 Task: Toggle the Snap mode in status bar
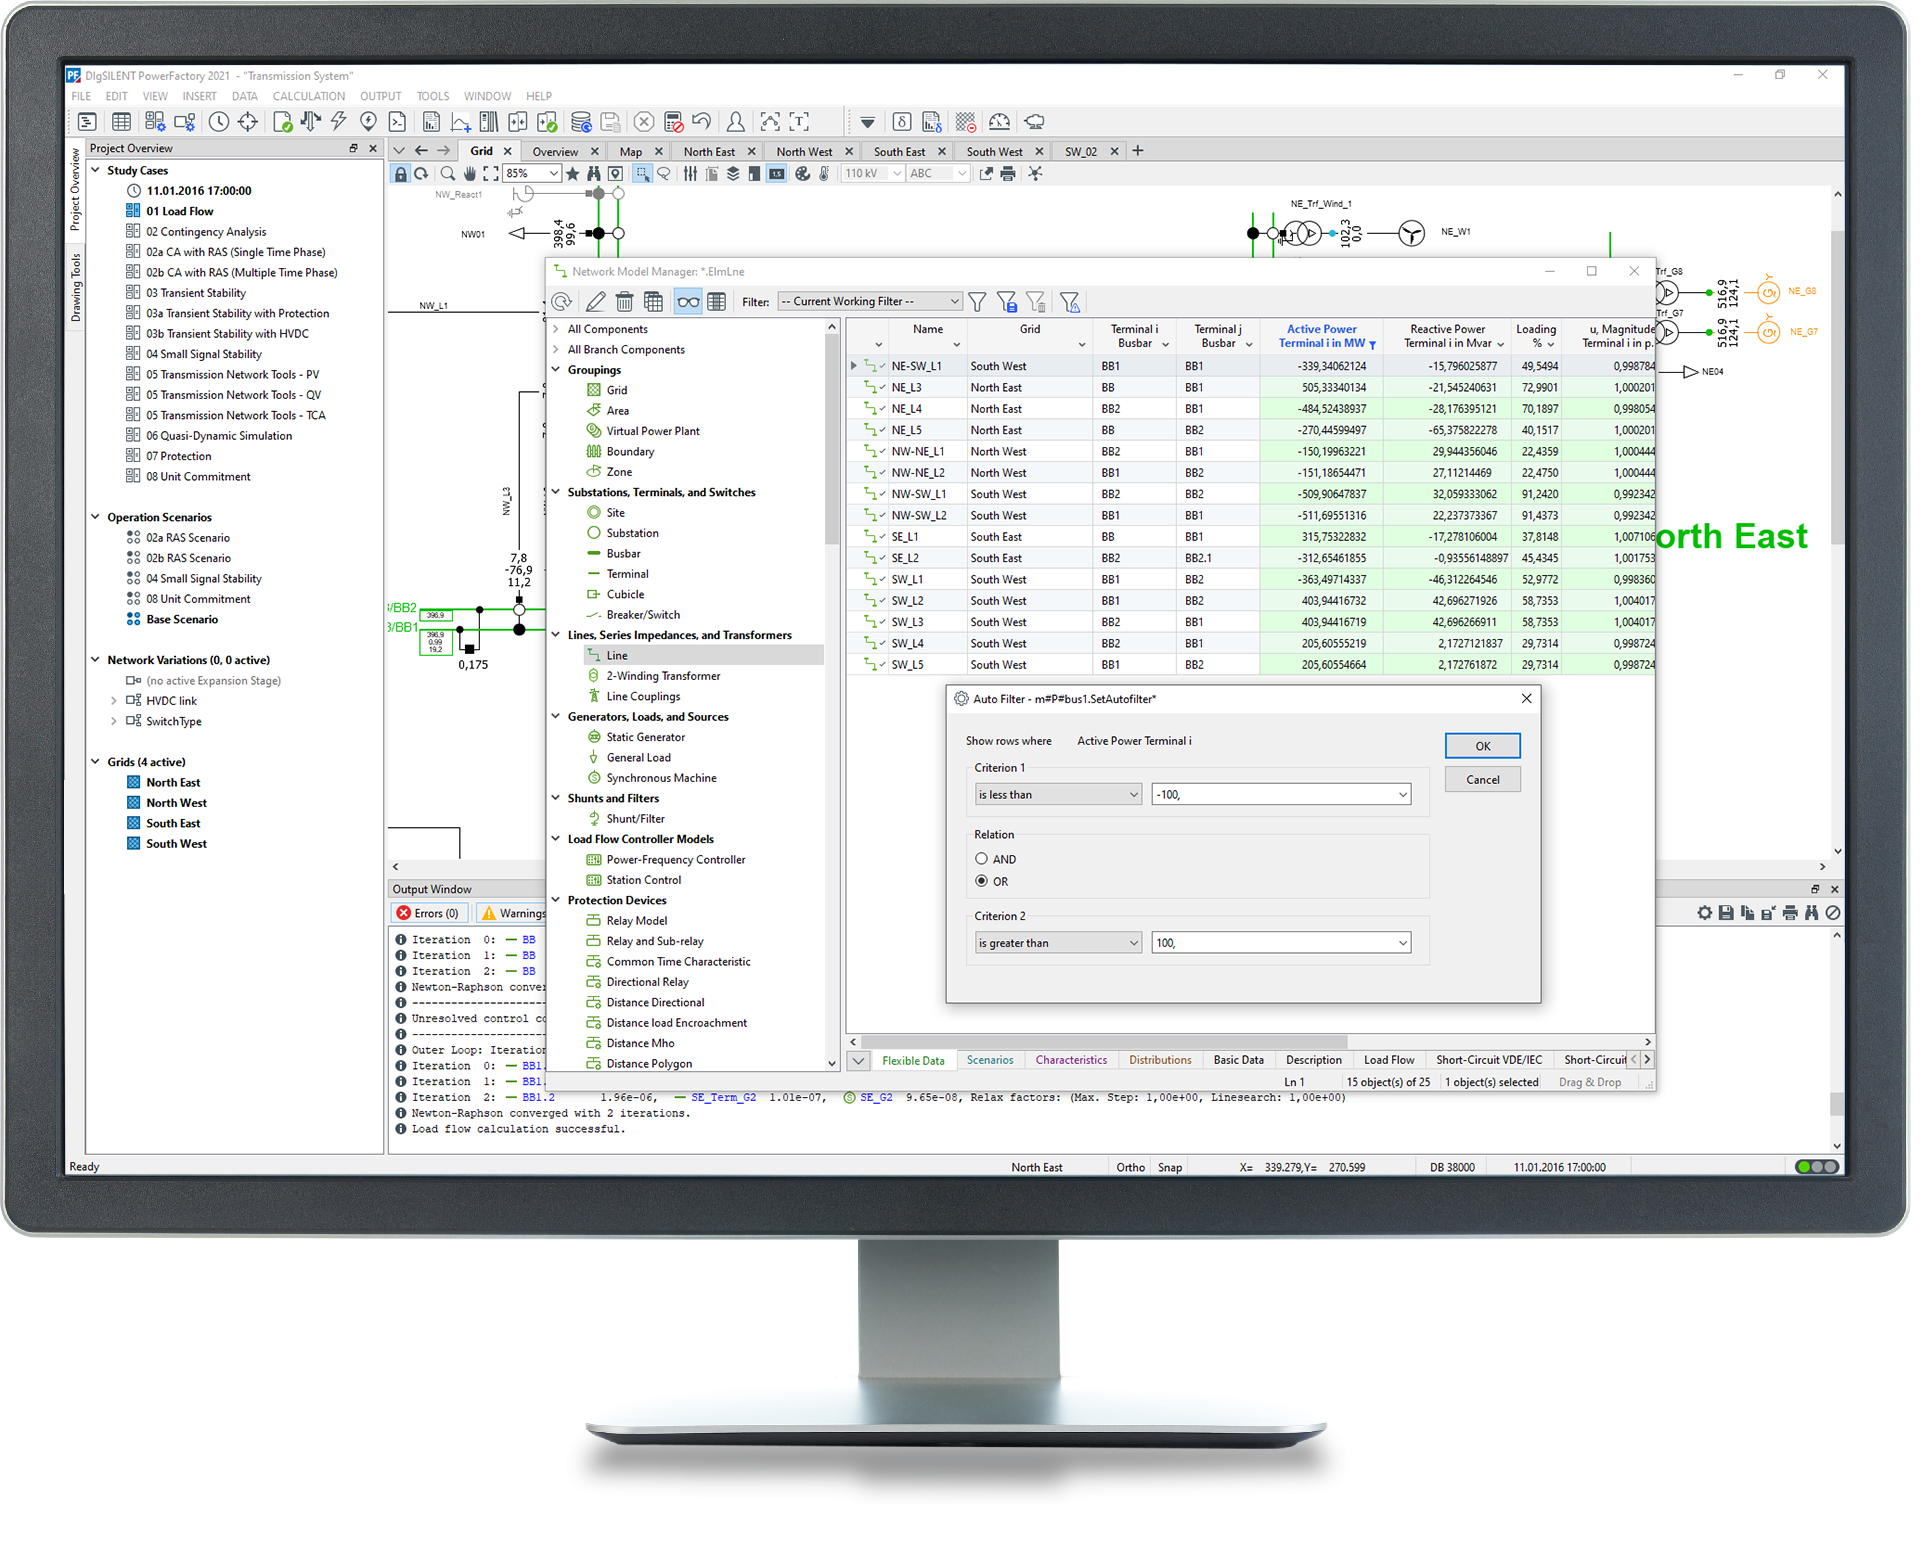1171,1168
